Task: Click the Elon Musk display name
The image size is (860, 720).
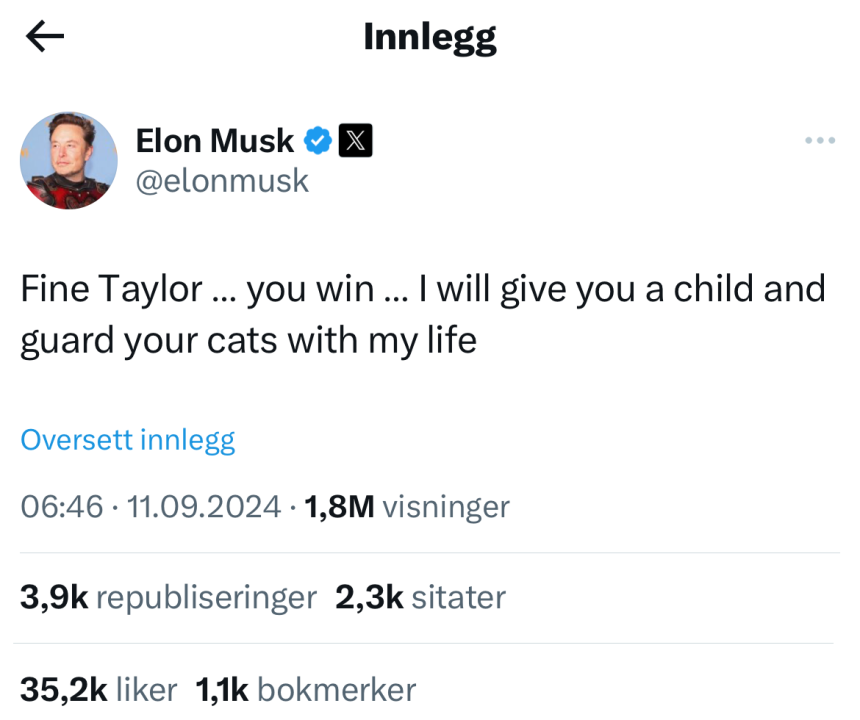Action: point(215,141)
